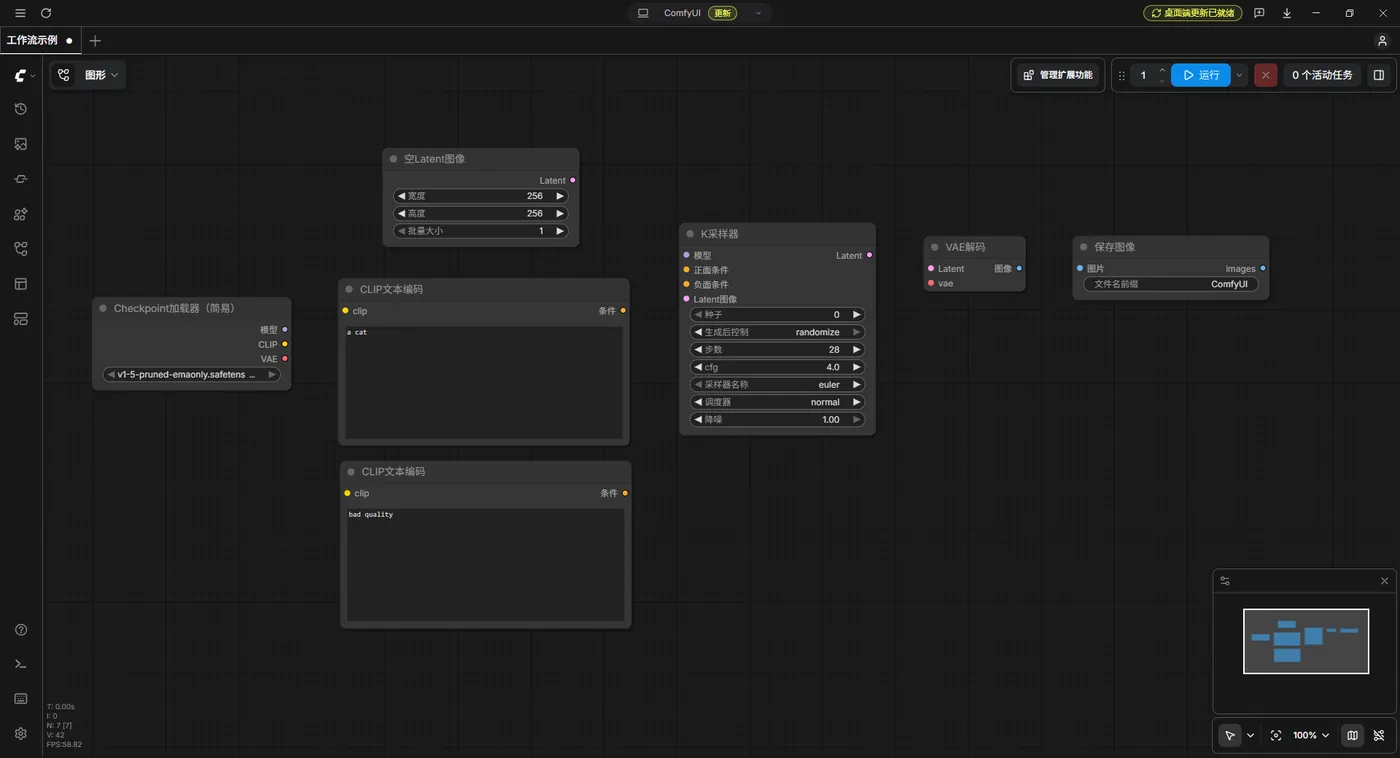Toggle link visibility in canvas toolbar
1400x758 pixels.
point(1379,735)
